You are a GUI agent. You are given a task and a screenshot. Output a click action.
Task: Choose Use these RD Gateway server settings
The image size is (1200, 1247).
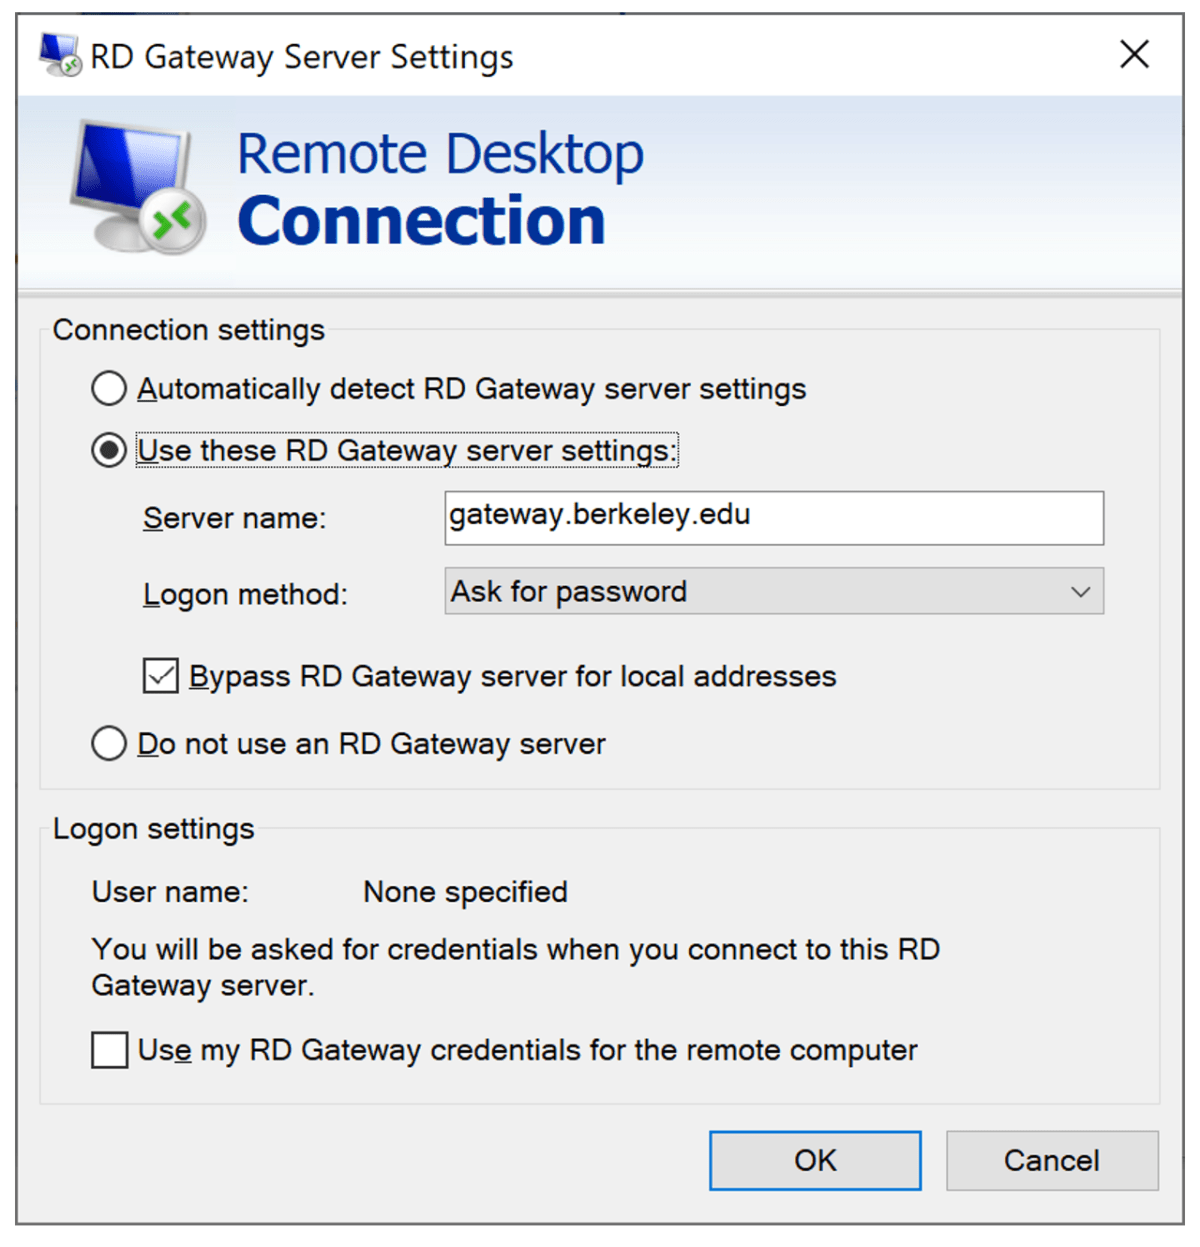tap(109, 450)
